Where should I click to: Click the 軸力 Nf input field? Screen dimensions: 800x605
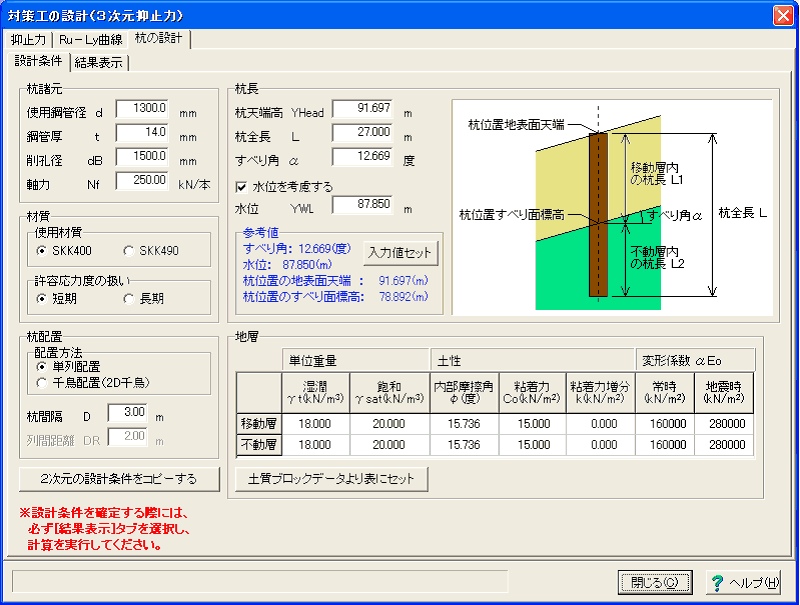[142, 180]
